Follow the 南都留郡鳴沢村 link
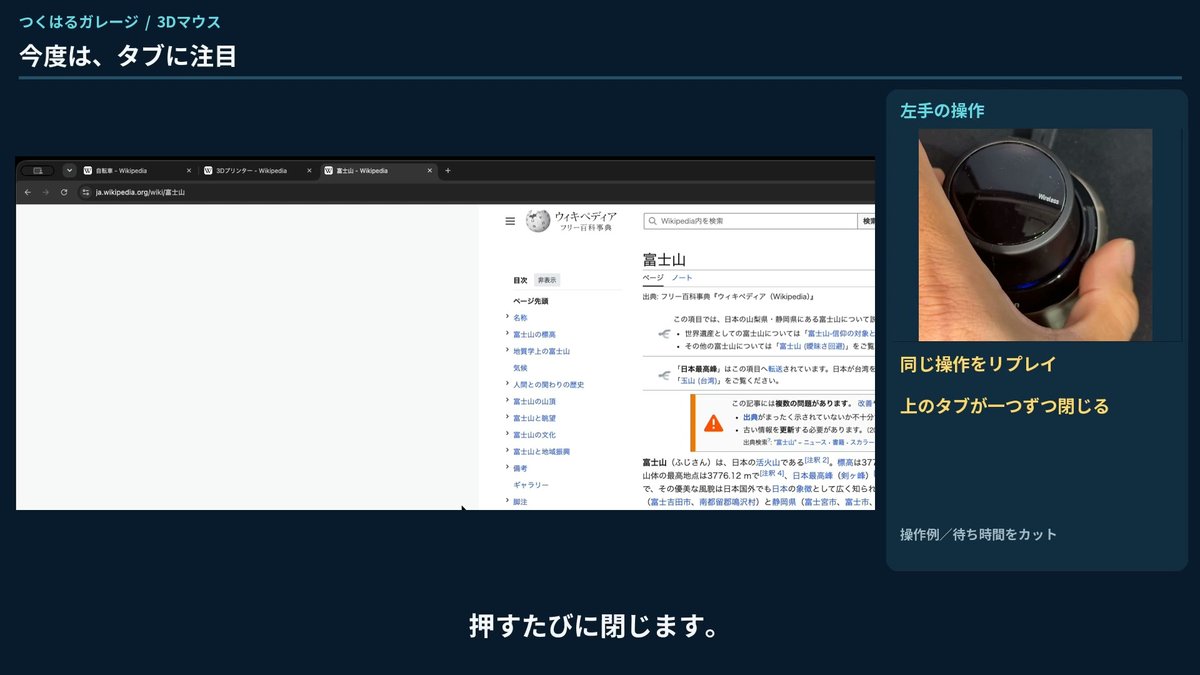Viewport: 1200px width, 675px height. click(x=729, y=502)
